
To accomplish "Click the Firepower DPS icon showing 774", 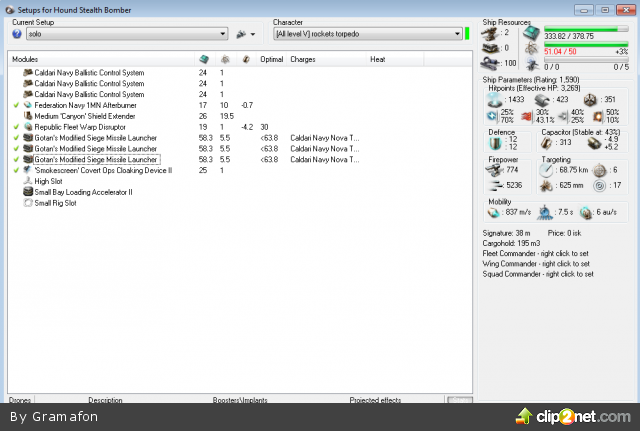I will pos(495,170).
